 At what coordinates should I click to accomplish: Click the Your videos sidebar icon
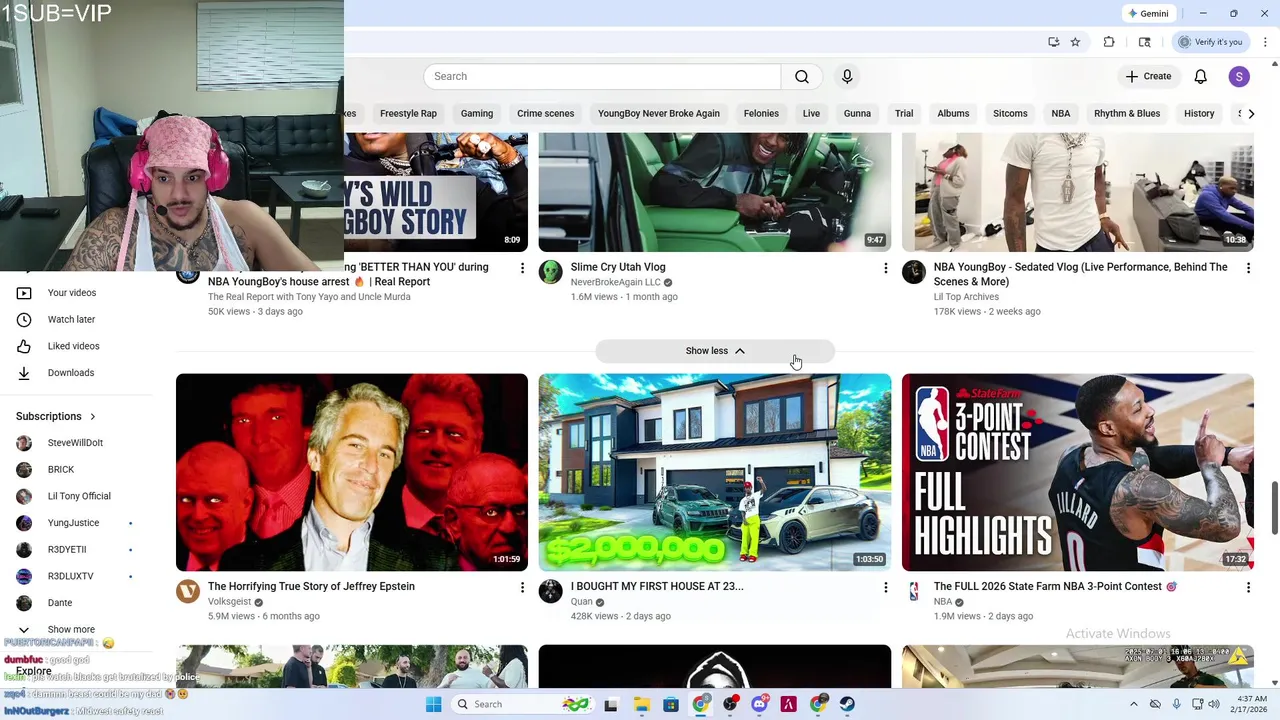[x=24, y=293]
